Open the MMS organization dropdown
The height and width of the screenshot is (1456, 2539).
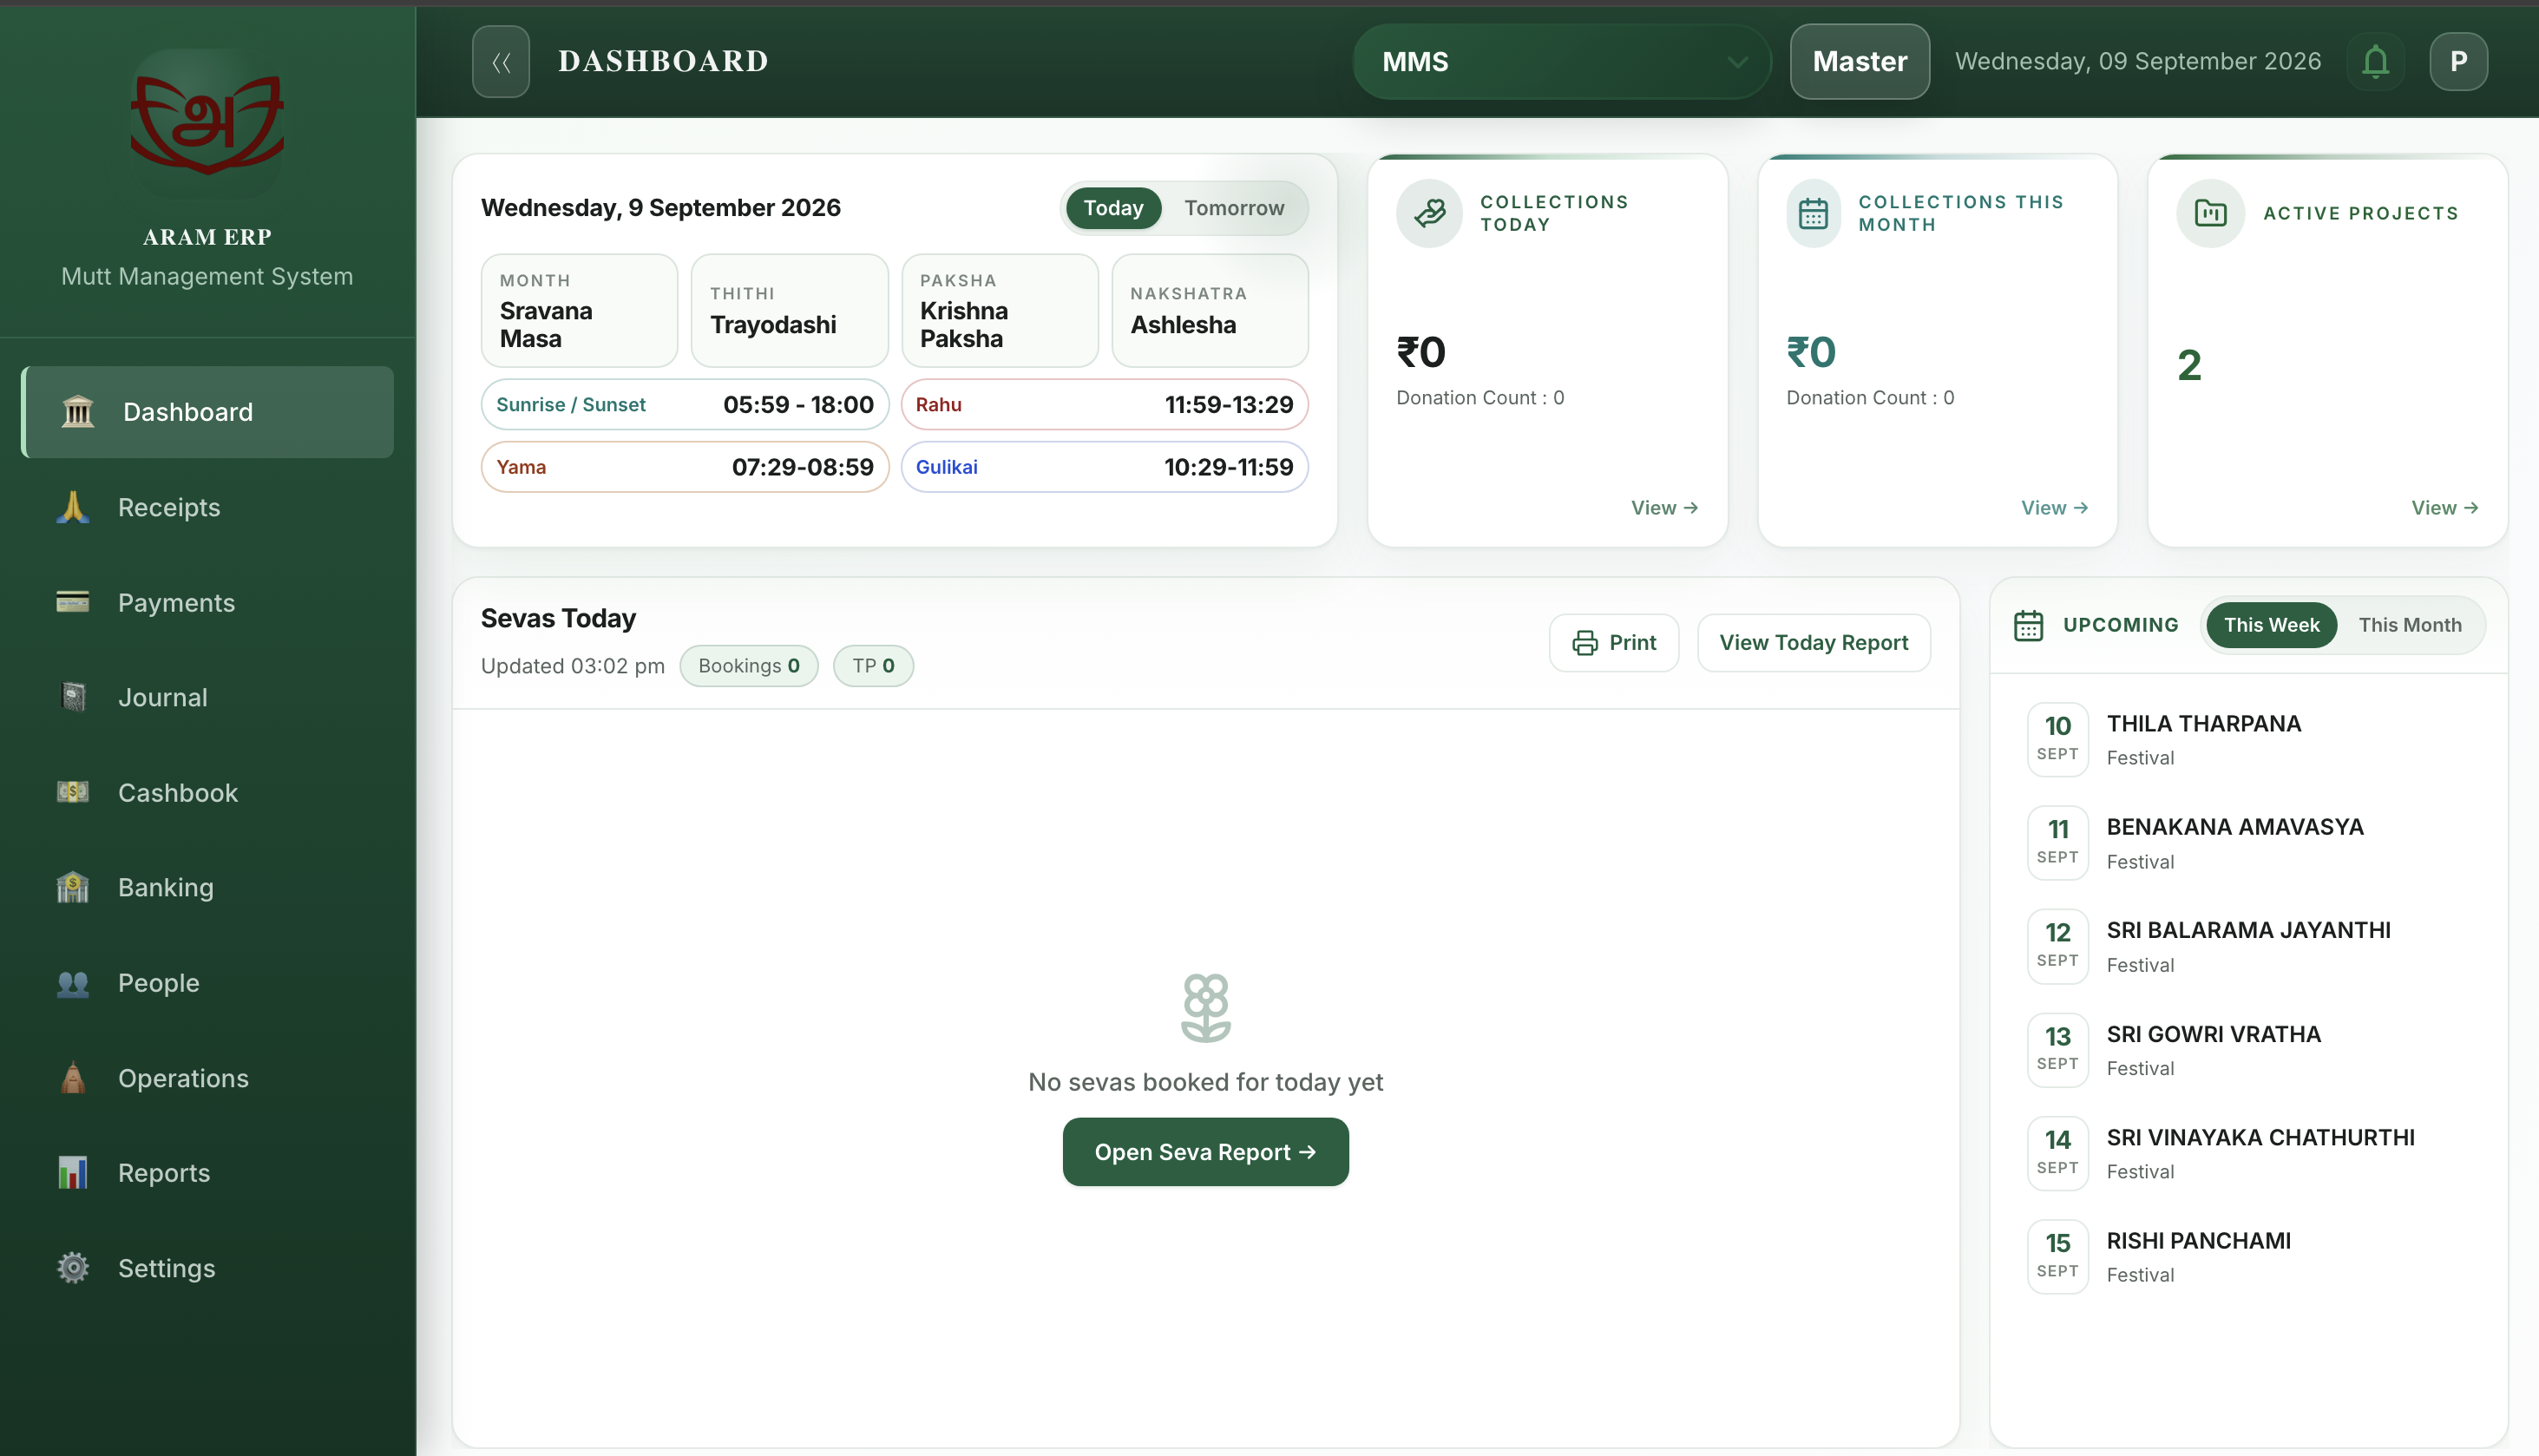(x=1561, y=61)
